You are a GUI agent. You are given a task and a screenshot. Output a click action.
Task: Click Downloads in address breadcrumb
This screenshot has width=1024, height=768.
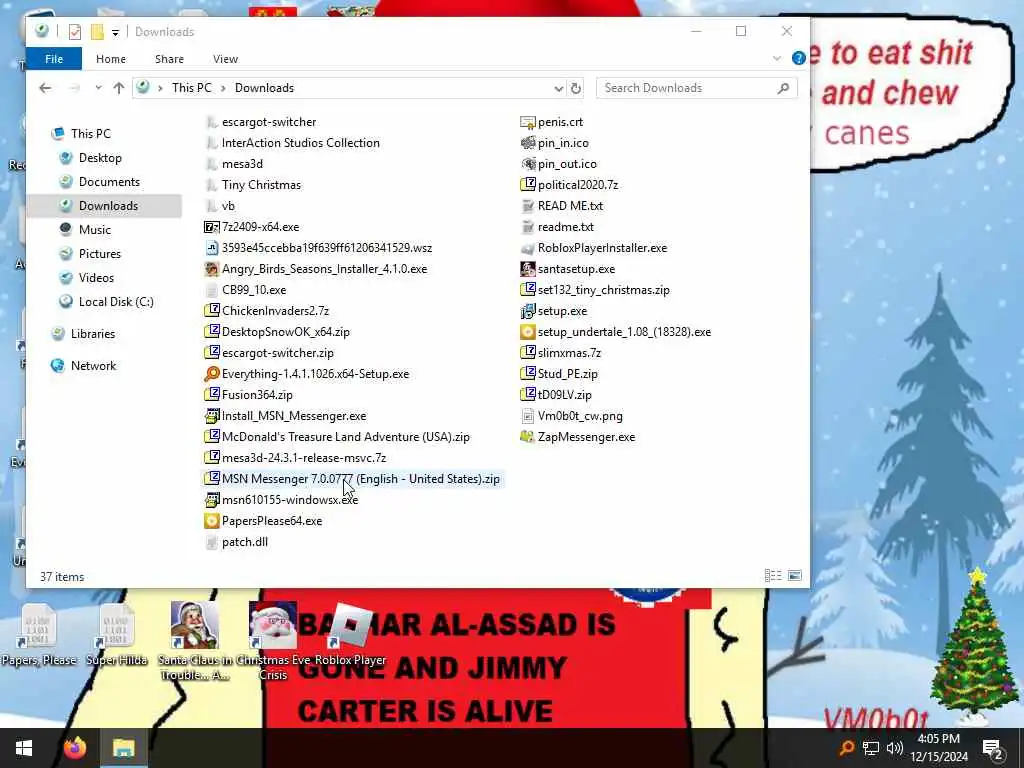(264, 88)
